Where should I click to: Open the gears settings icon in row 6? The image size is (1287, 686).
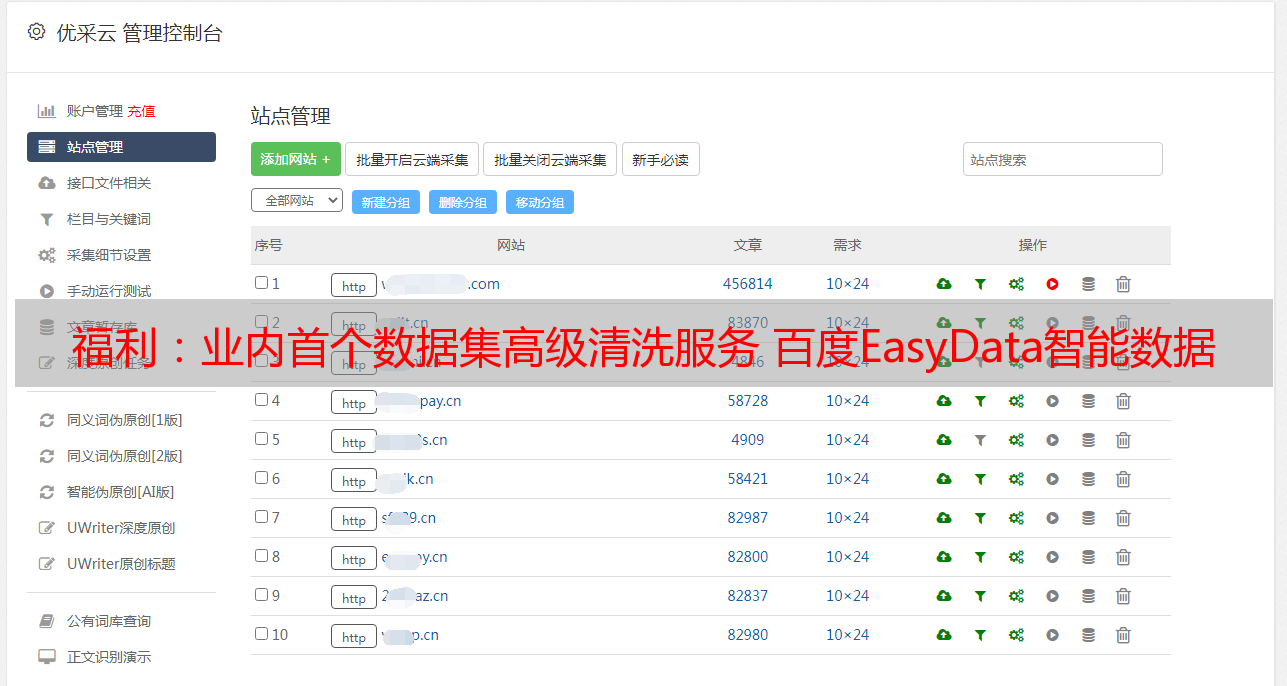point(1016,479)
